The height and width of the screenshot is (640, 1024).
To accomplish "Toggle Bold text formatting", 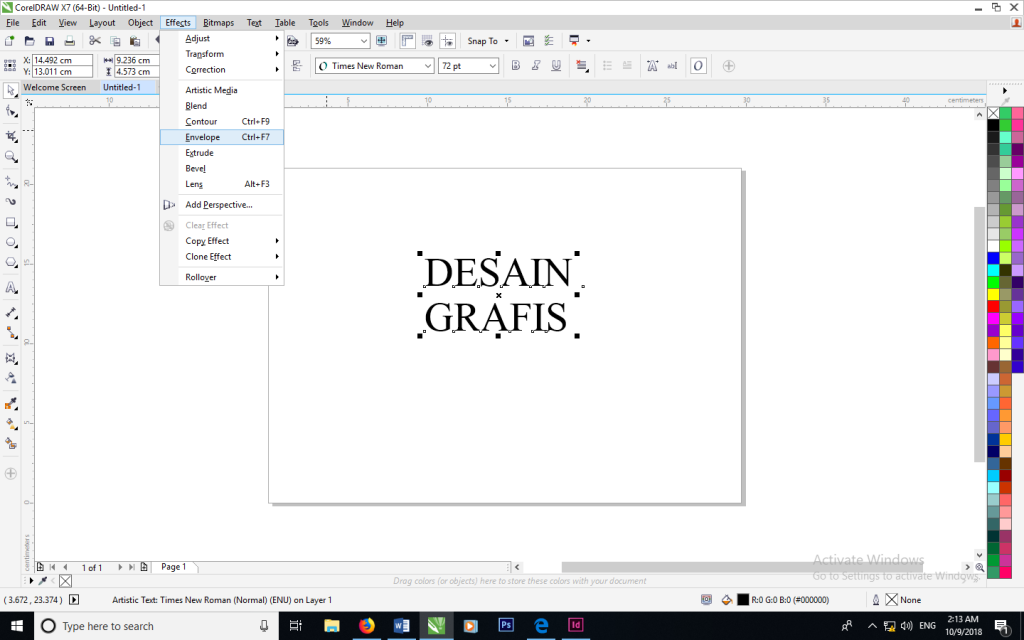I will pyautogui.click(x=516, y=66).
